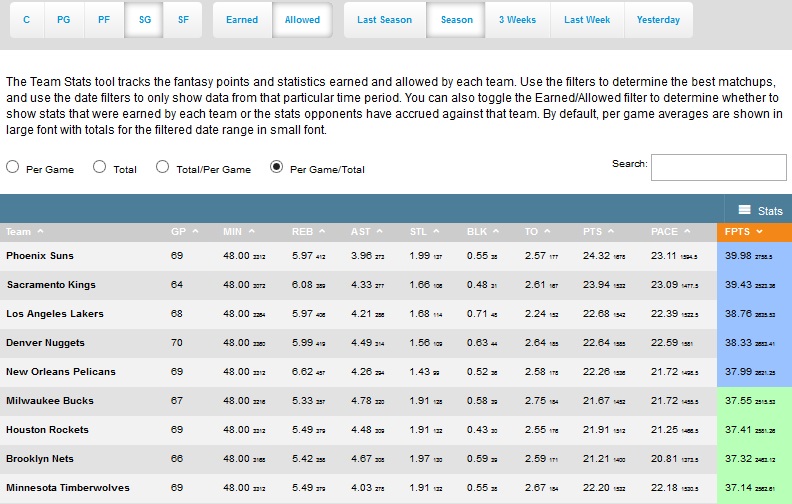Filter by SF position
Screen dimensions: 792x504
[183, 20]
